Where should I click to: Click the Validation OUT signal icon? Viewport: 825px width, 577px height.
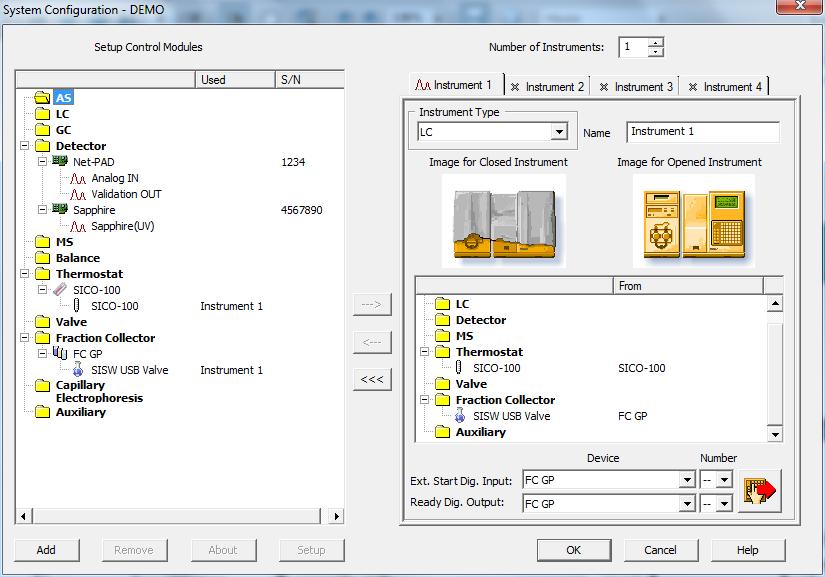[x=78, y=195]
